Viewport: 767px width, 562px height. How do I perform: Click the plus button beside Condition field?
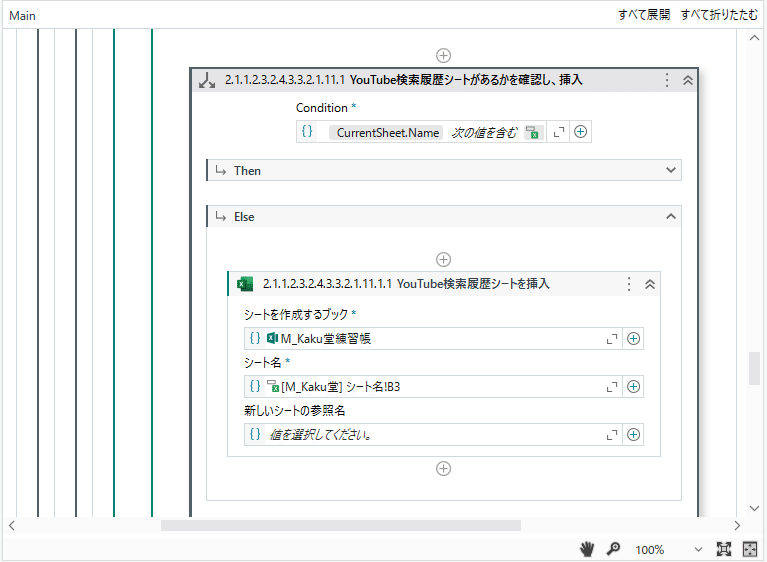581,132
